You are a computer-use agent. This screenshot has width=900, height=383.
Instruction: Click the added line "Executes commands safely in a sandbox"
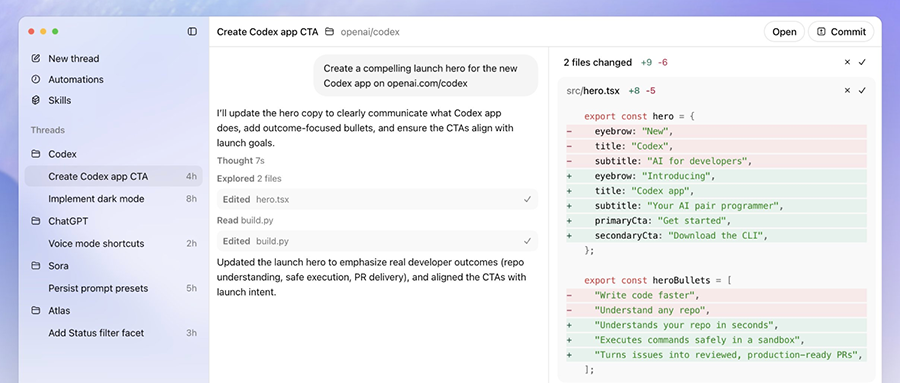point(716,340)
